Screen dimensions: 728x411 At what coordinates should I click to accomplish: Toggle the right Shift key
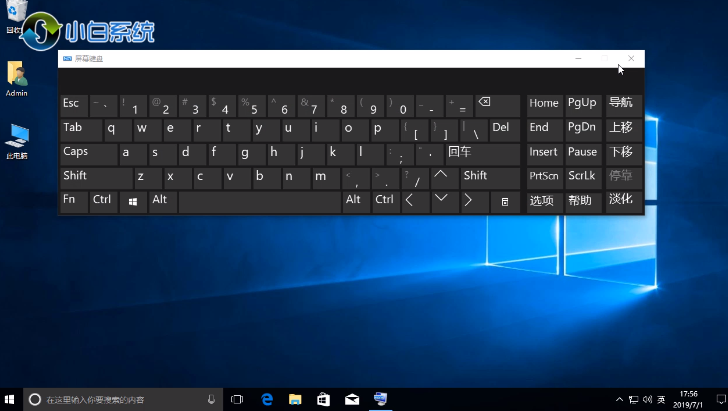(490, 178)
